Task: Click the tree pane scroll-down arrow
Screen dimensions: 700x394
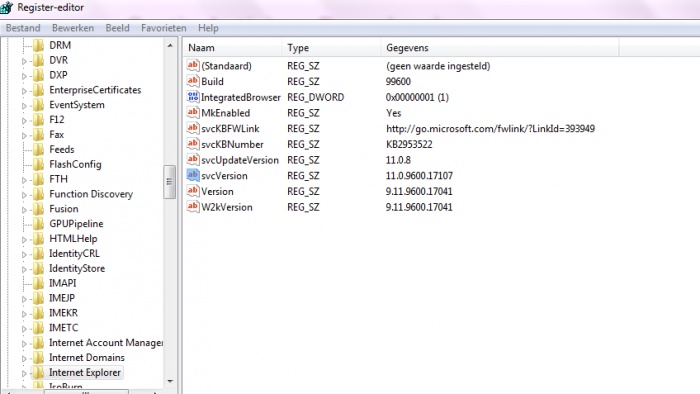Action: 170,381
